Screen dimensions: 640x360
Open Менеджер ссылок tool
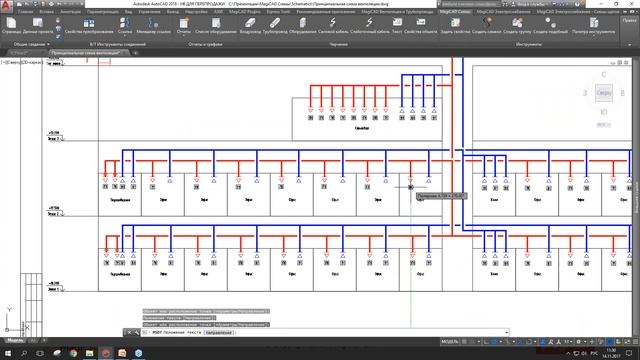153,25
